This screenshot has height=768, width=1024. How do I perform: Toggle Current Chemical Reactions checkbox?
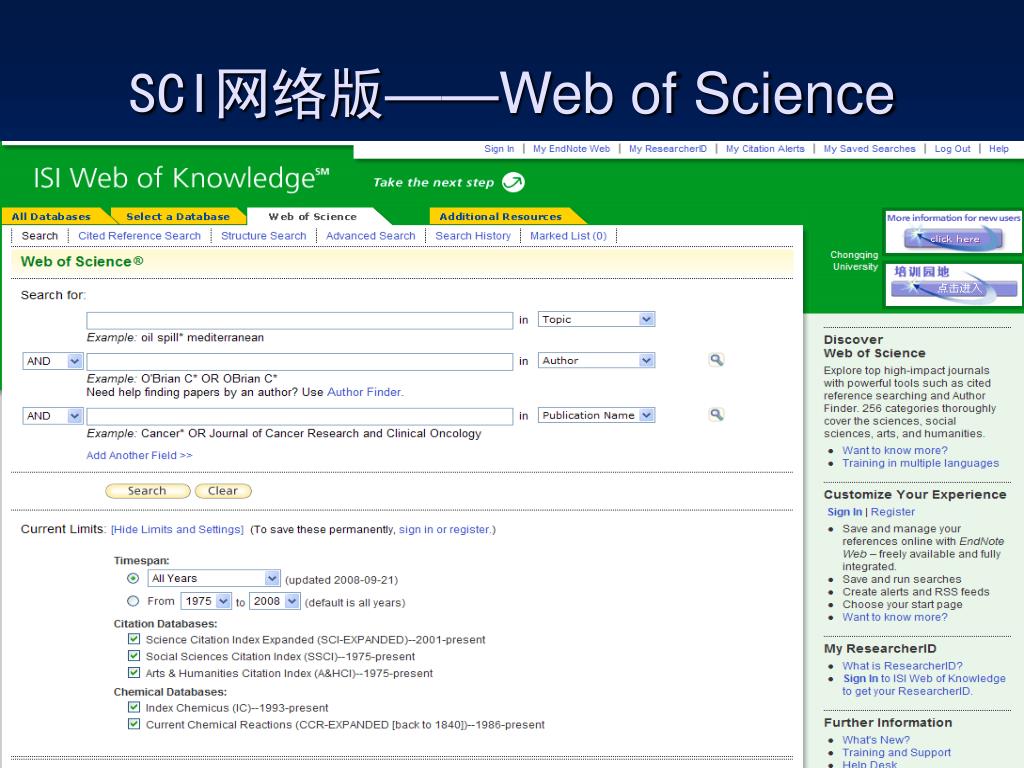pyautogui.click(x=134, y=724)
